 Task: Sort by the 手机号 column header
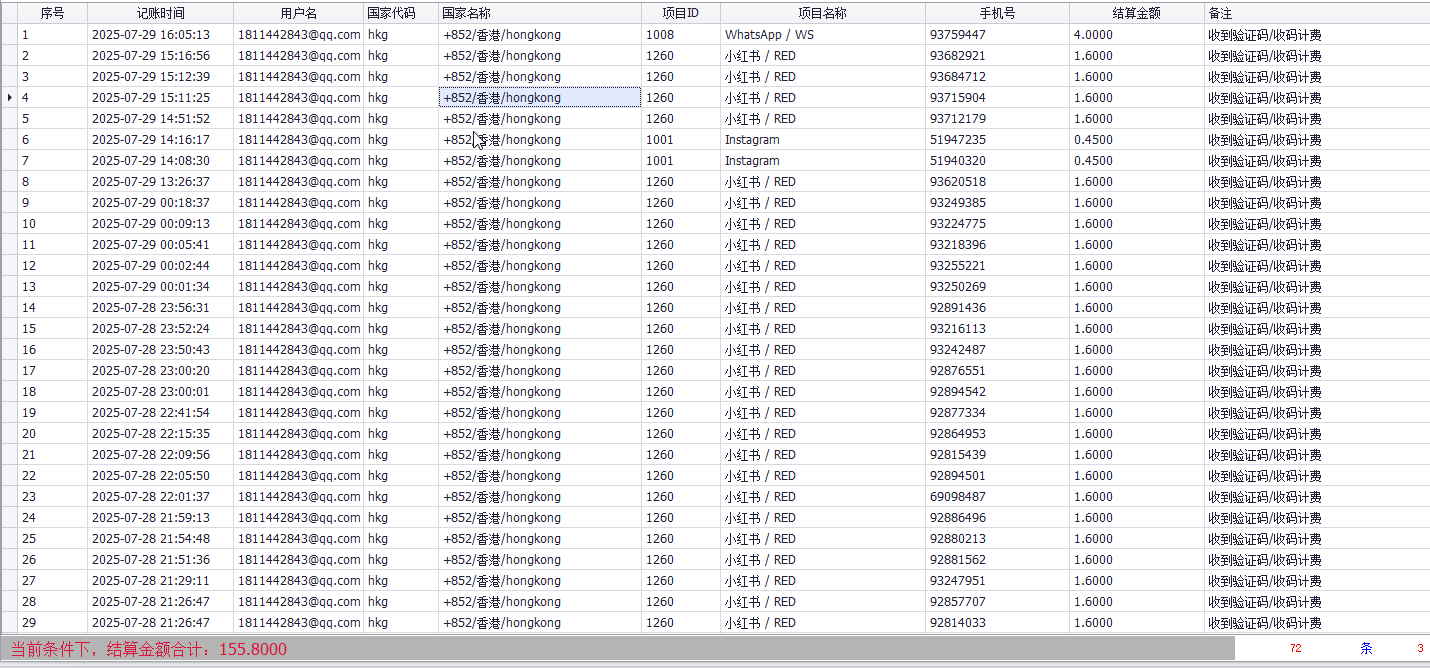tap(997, 13)
